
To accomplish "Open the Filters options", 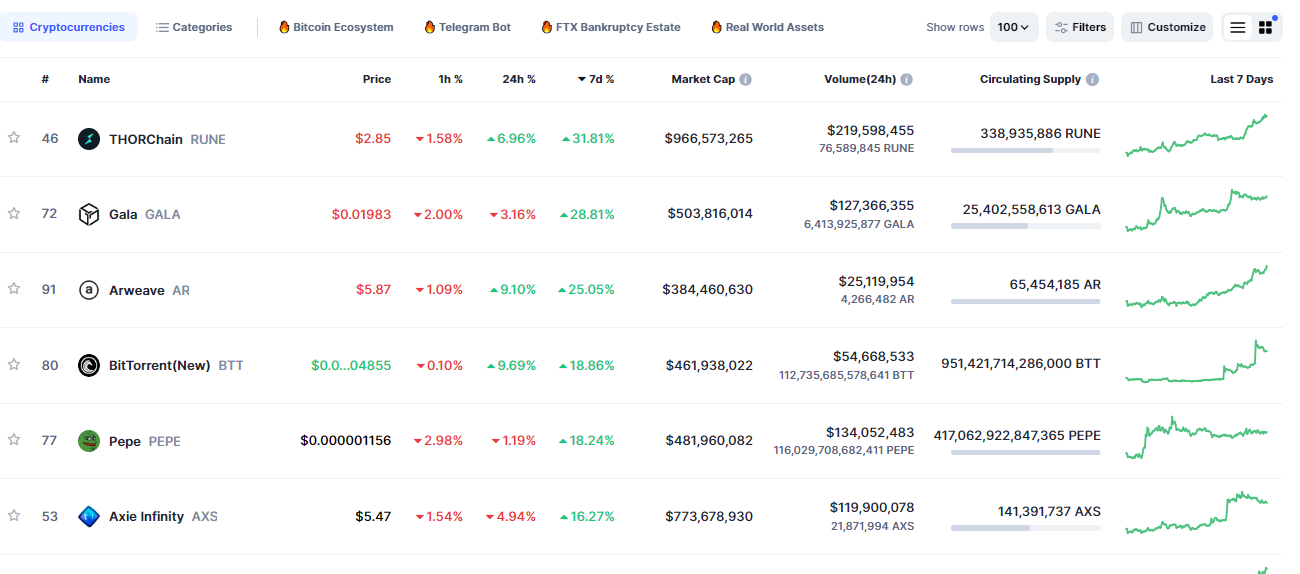I will 1080,27.
